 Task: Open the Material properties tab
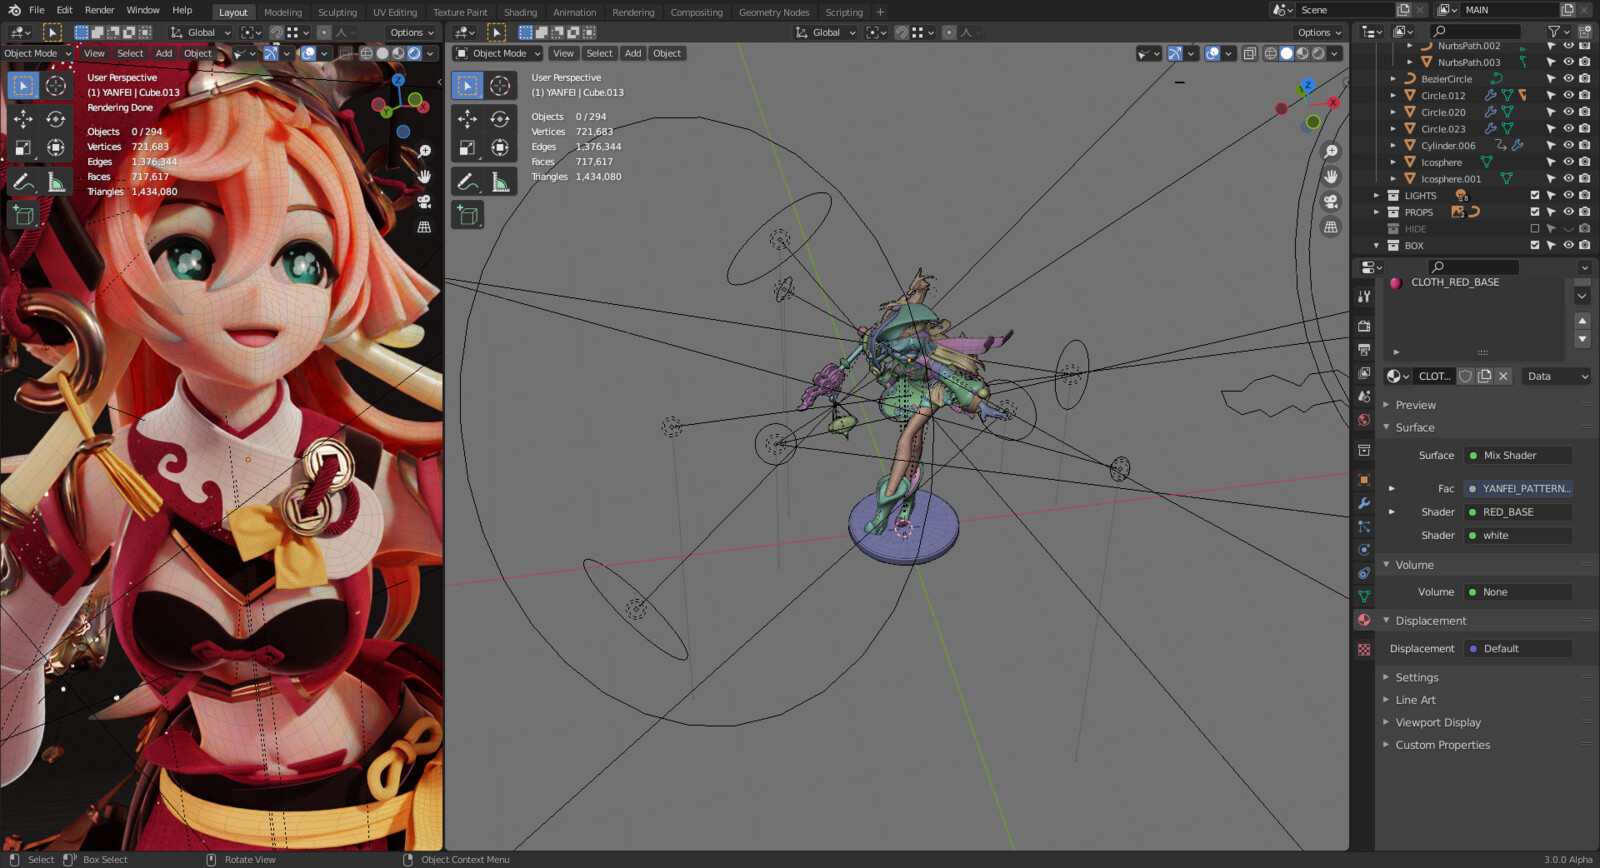pyautogui.click(x=1364, y=620)
